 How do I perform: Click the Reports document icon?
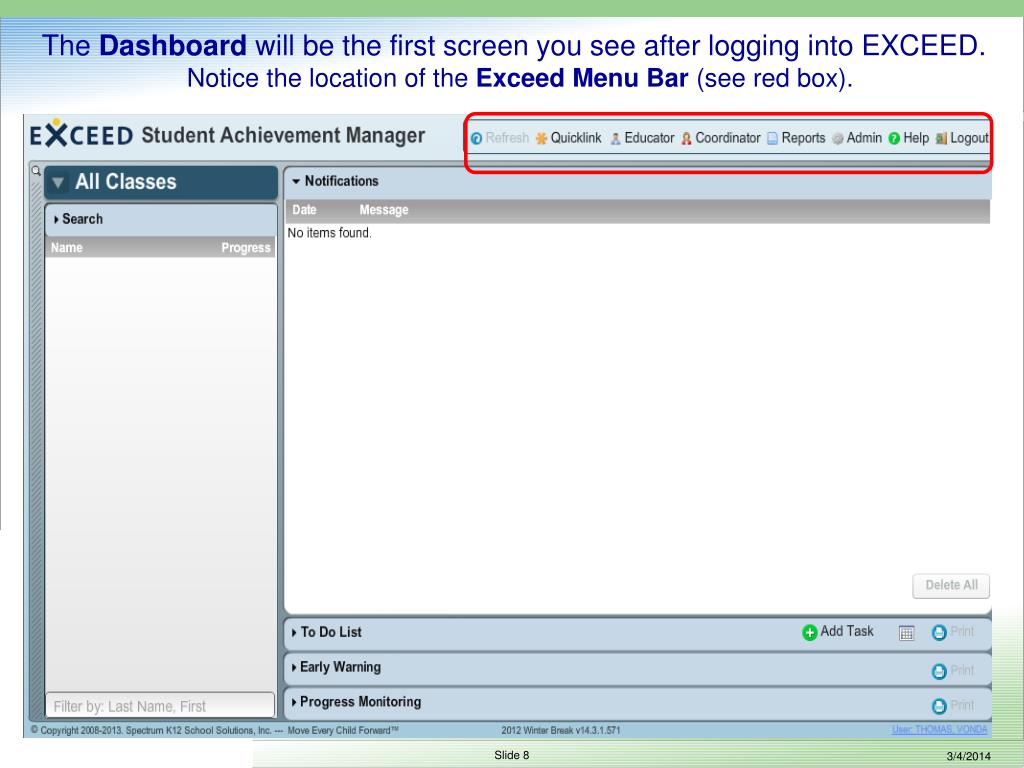pyautogui.click(x=772, y=138)
